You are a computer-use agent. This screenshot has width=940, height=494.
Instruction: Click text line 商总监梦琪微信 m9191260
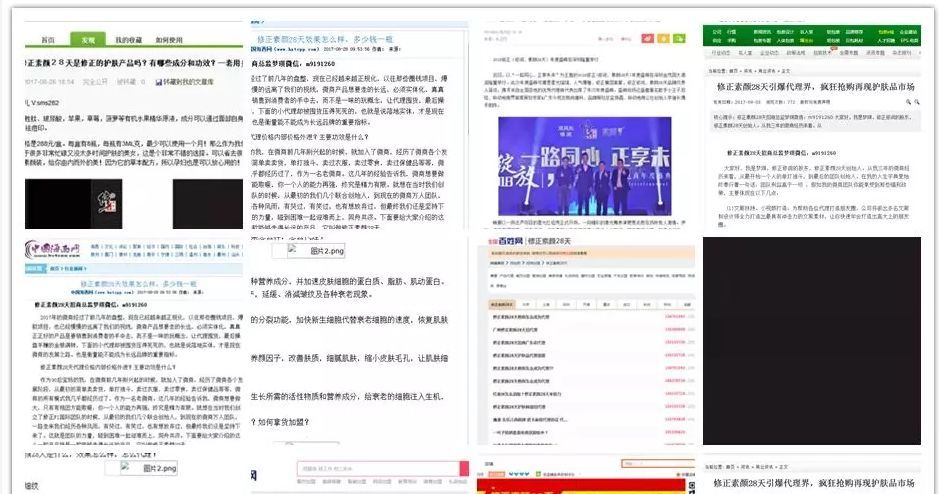click(293, 64)
